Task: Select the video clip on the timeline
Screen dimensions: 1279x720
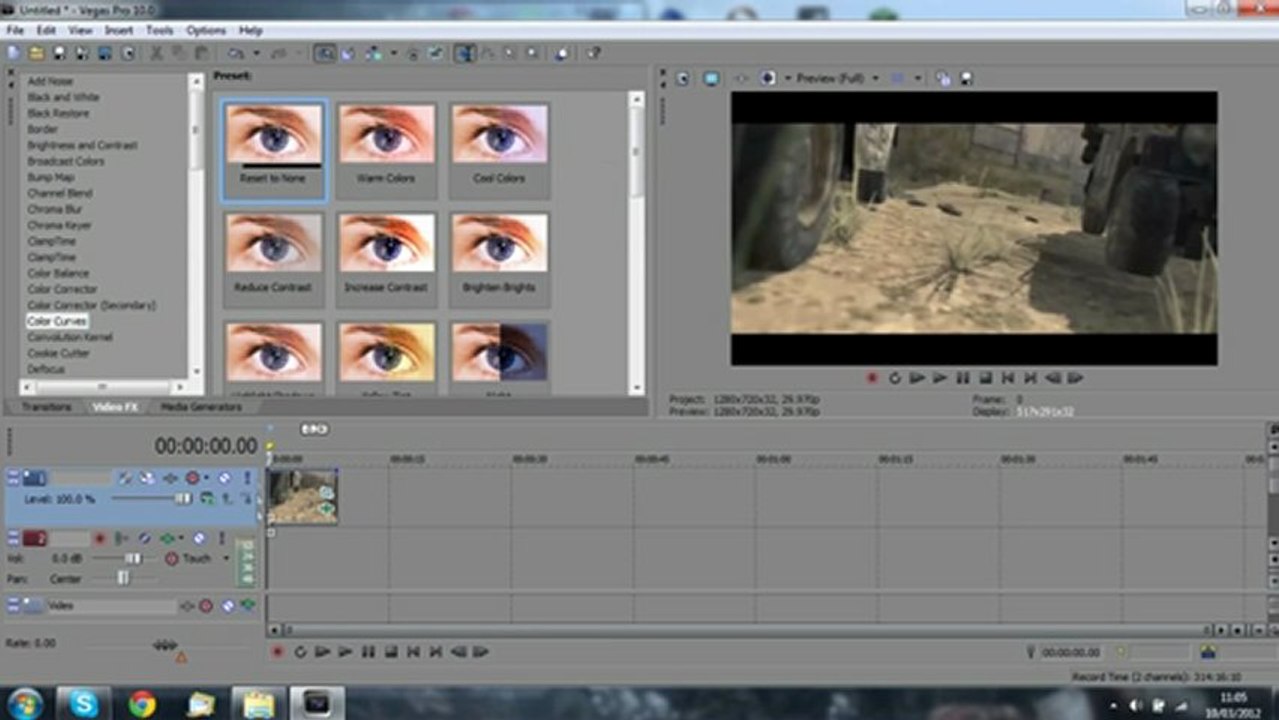Action: (302, 497)
